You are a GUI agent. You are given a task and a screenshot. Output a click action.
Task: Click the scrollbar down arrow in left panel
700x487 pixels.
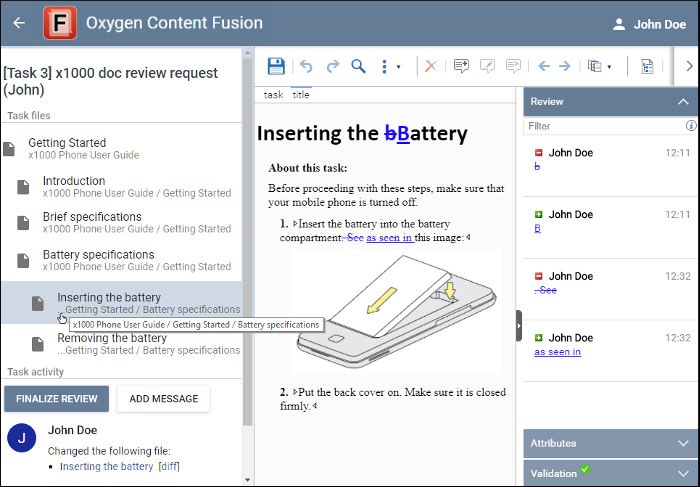[248, 480]
